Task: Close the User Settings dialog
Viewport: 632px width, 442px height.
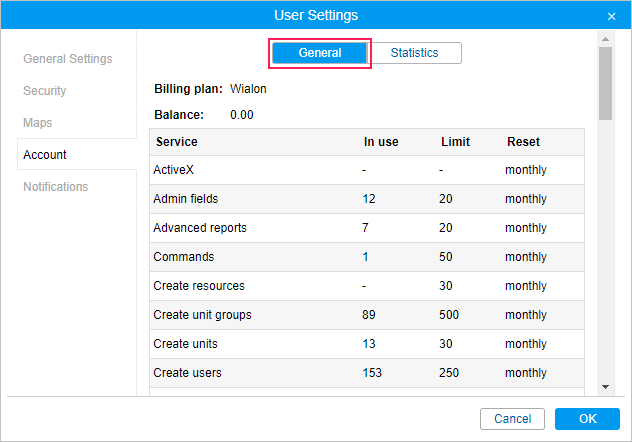Action: (x=611, y=16)
